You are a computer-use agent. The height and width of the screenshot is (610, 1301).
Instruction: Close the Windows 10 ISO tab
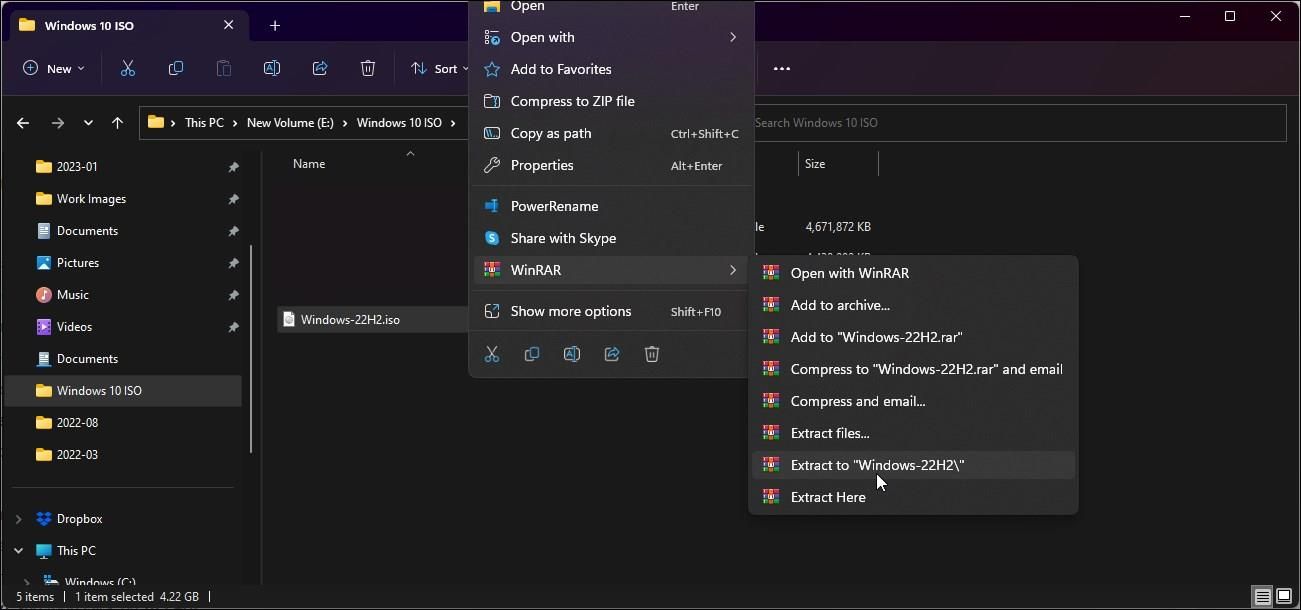pyautogui.click(x=228, y=25)
